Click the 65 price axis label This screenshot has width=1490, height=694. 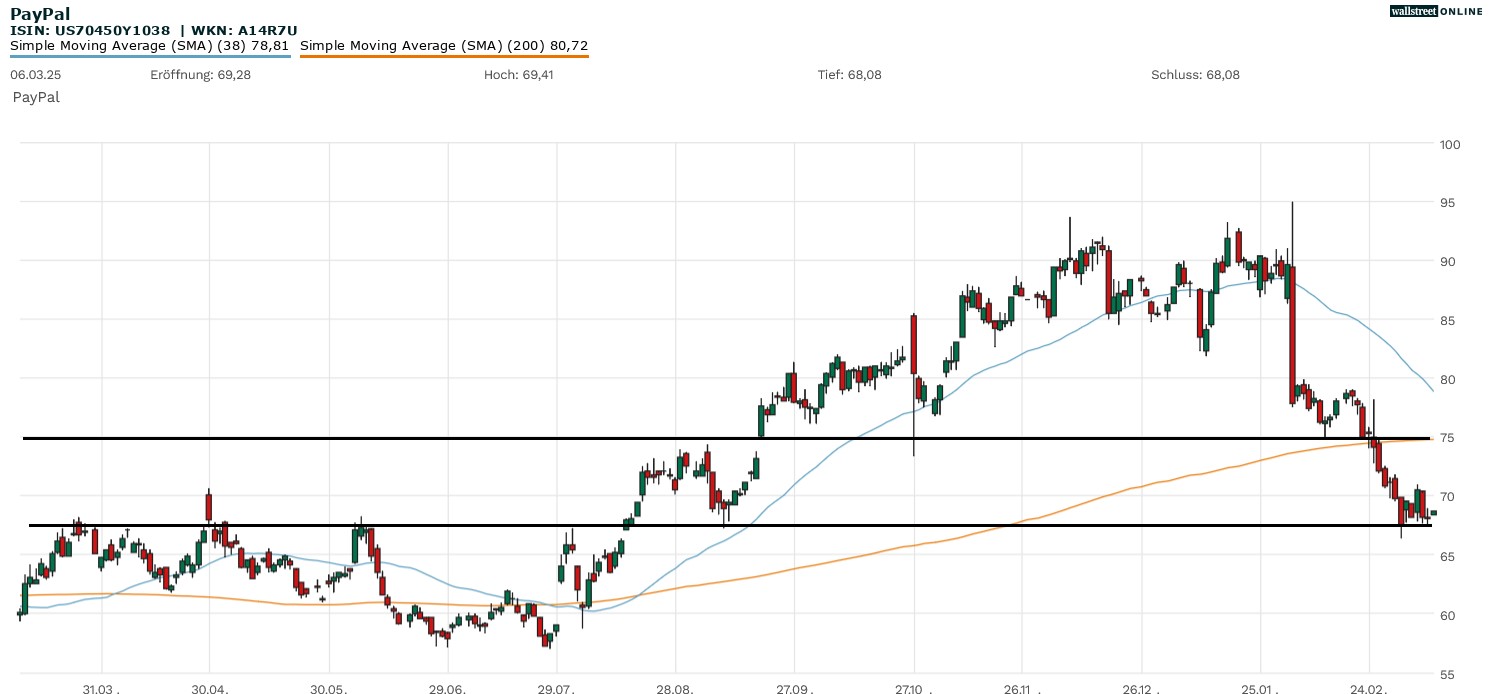[1447, 556]
